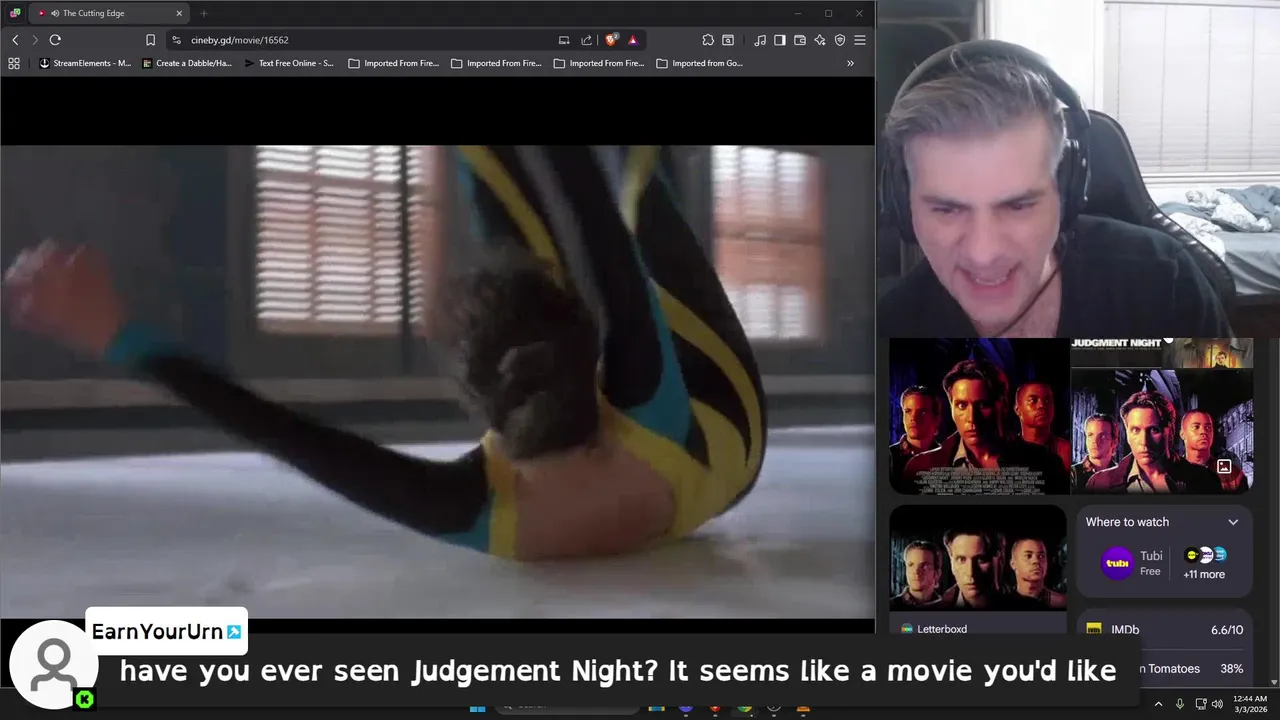Mute audio on The Cutting Edge tab
The width and height of the screenshot is (1280, 720).
(54, 13)
